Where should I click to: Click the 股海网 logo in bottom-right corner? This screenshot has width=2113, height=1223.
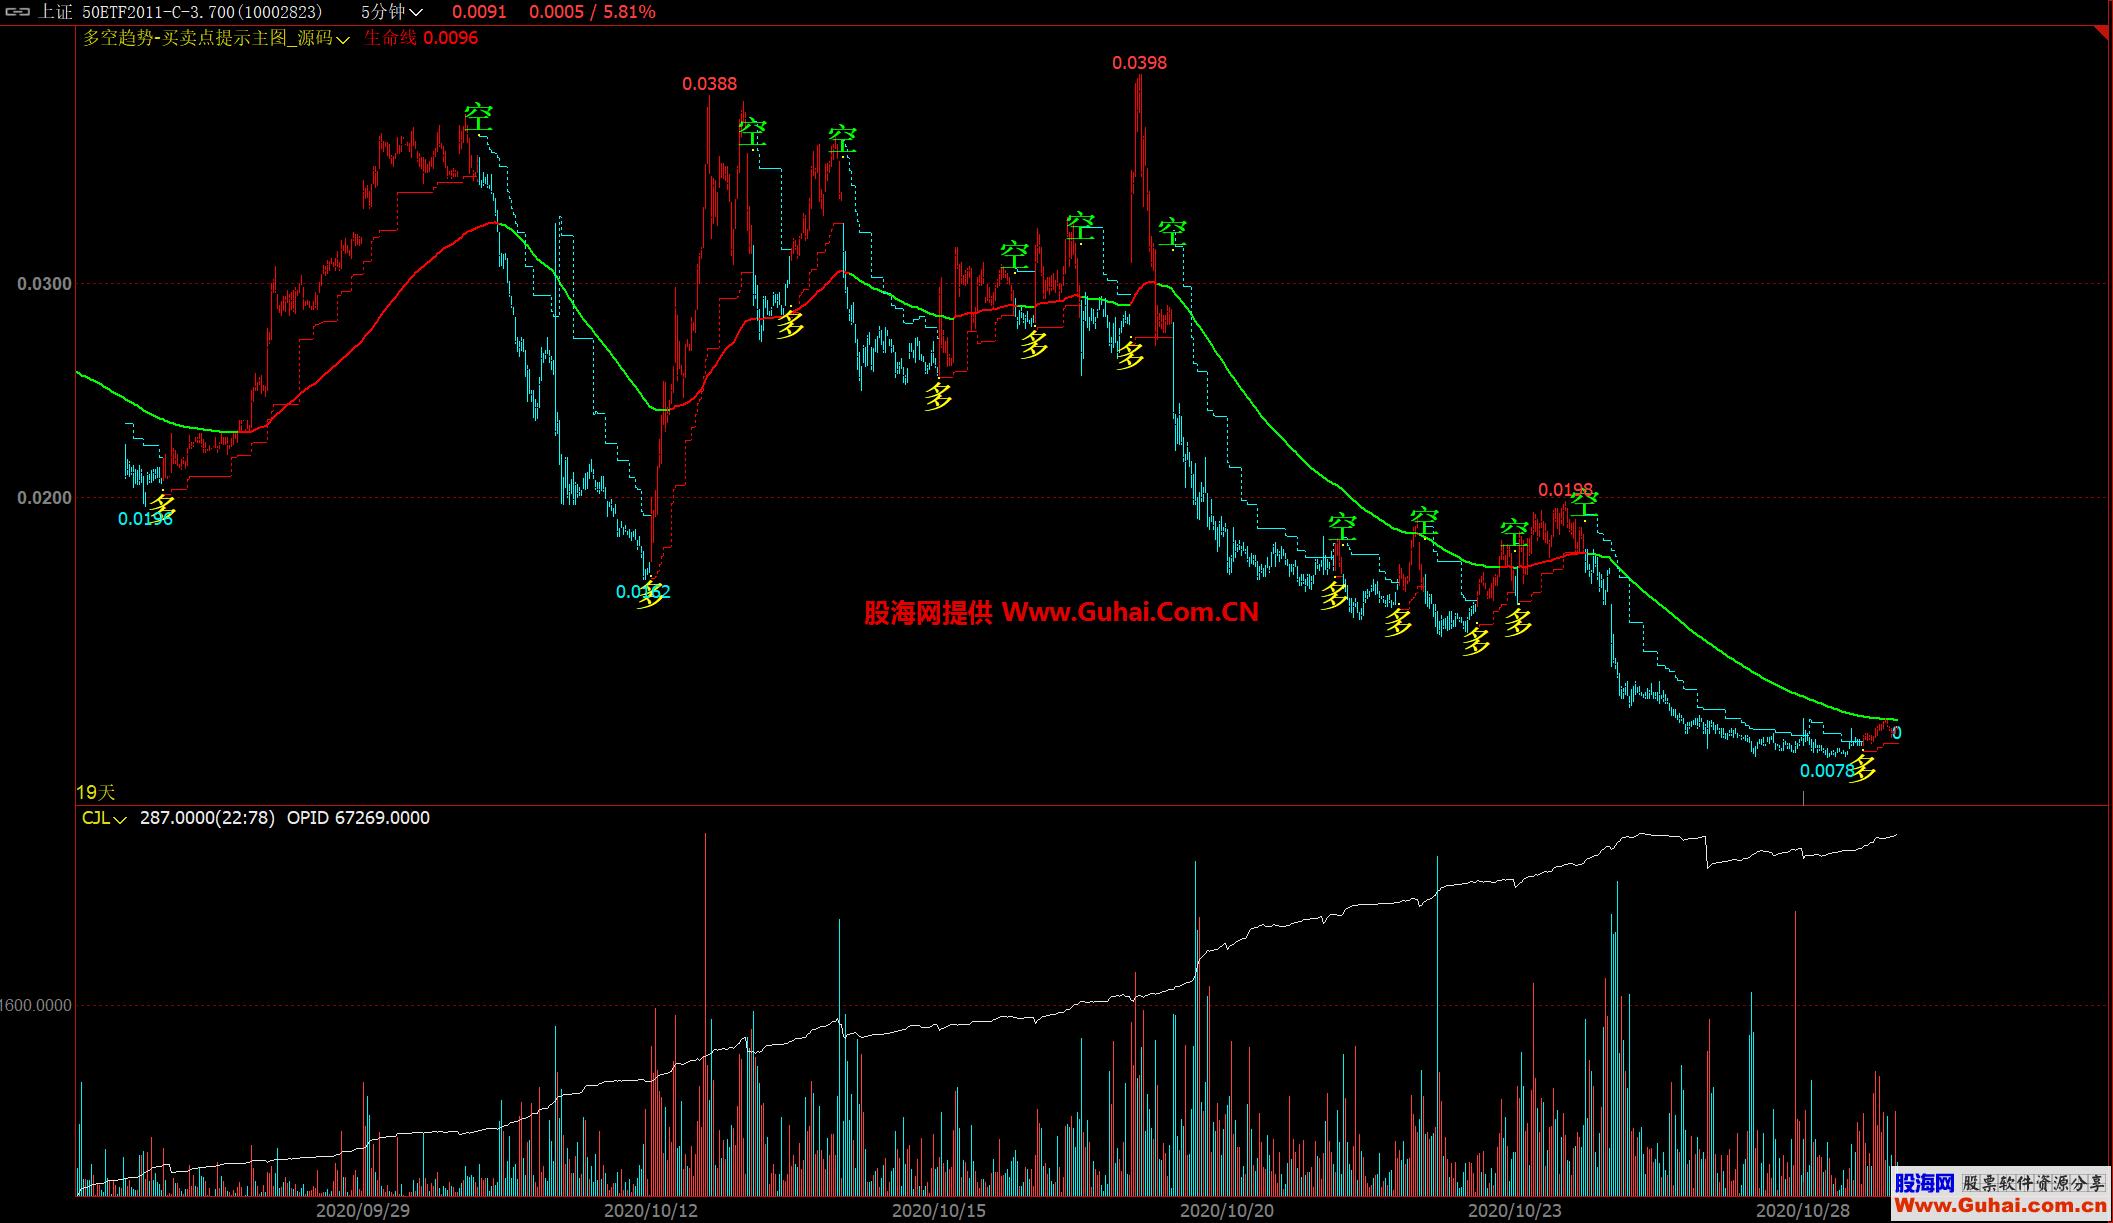1924,1183
